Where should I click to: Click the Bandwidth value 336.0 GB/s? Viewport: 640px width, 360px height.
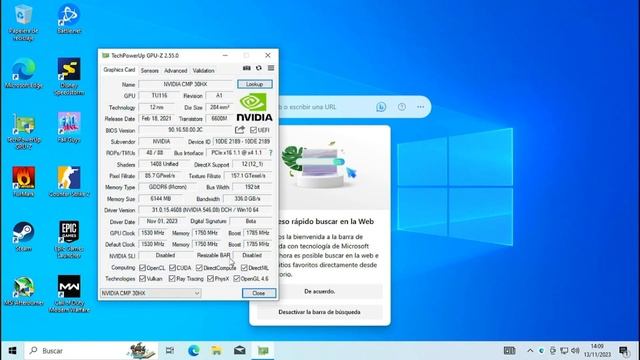click(247, 198)
